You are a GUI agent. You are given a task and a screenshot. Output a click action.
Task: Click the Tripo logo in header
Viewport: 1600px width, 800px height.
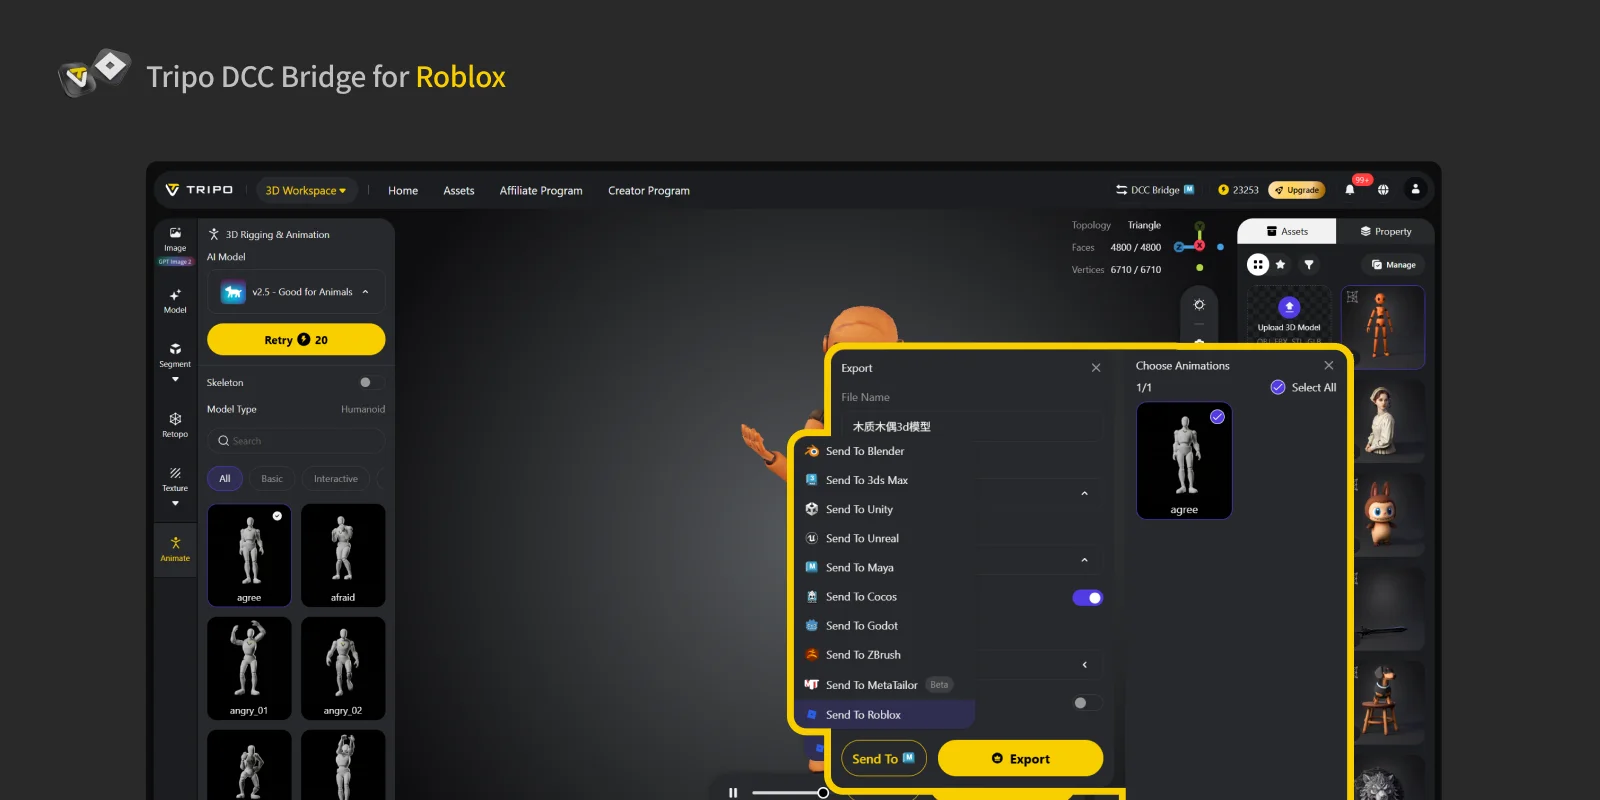(x=199, y=190)
